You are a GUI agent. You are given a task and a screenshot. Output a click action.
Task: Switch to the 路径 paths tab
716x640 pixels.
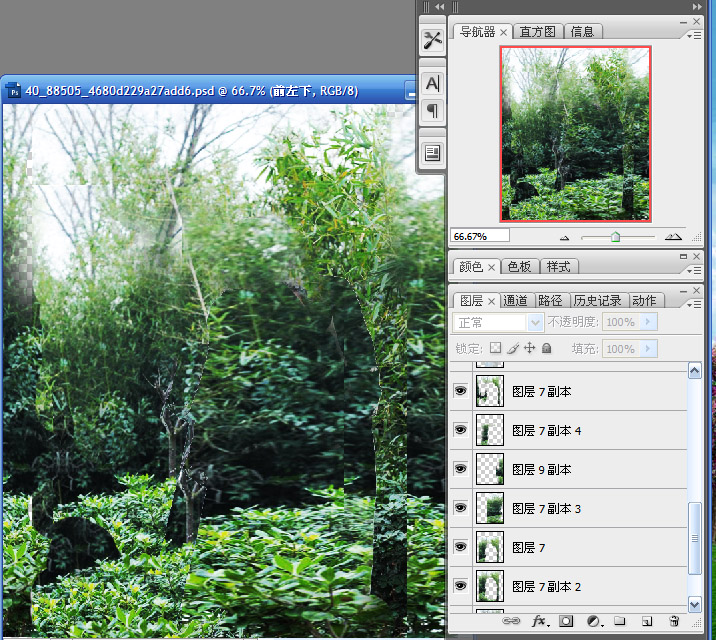click(x=550, y=300)
